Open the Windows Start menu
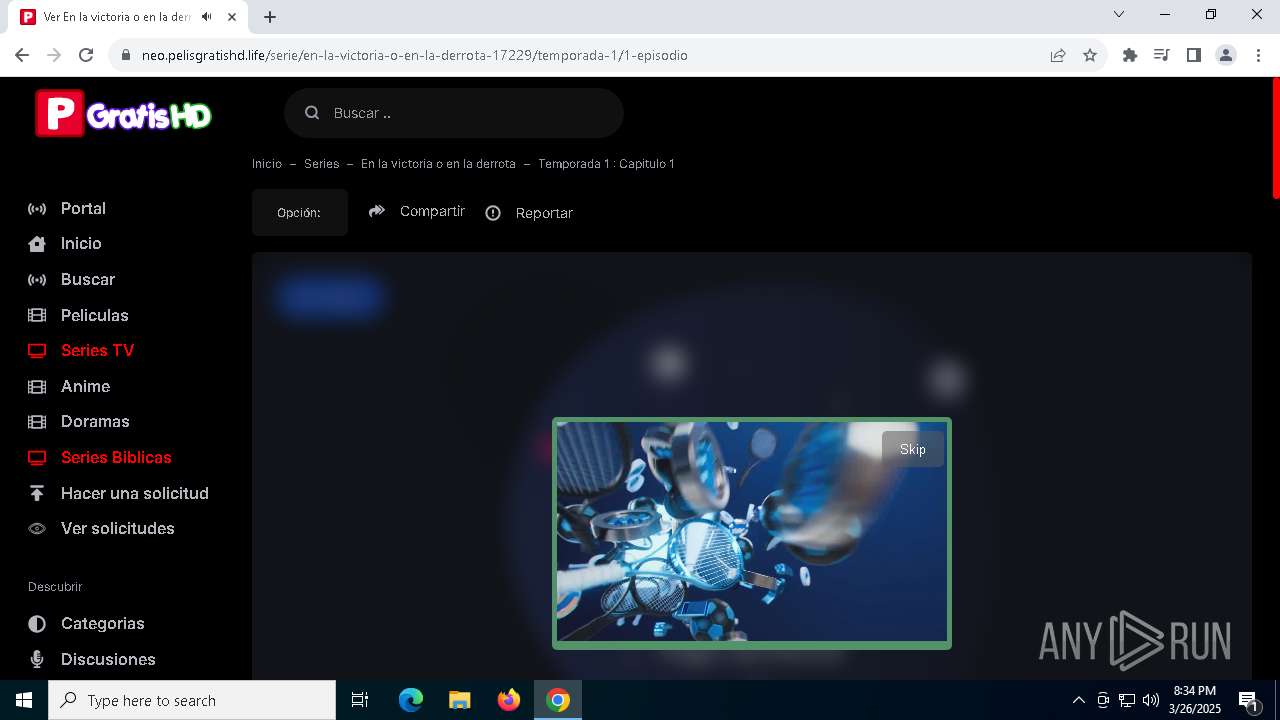This screenshot has height=720, width=1280. [24, 700]
